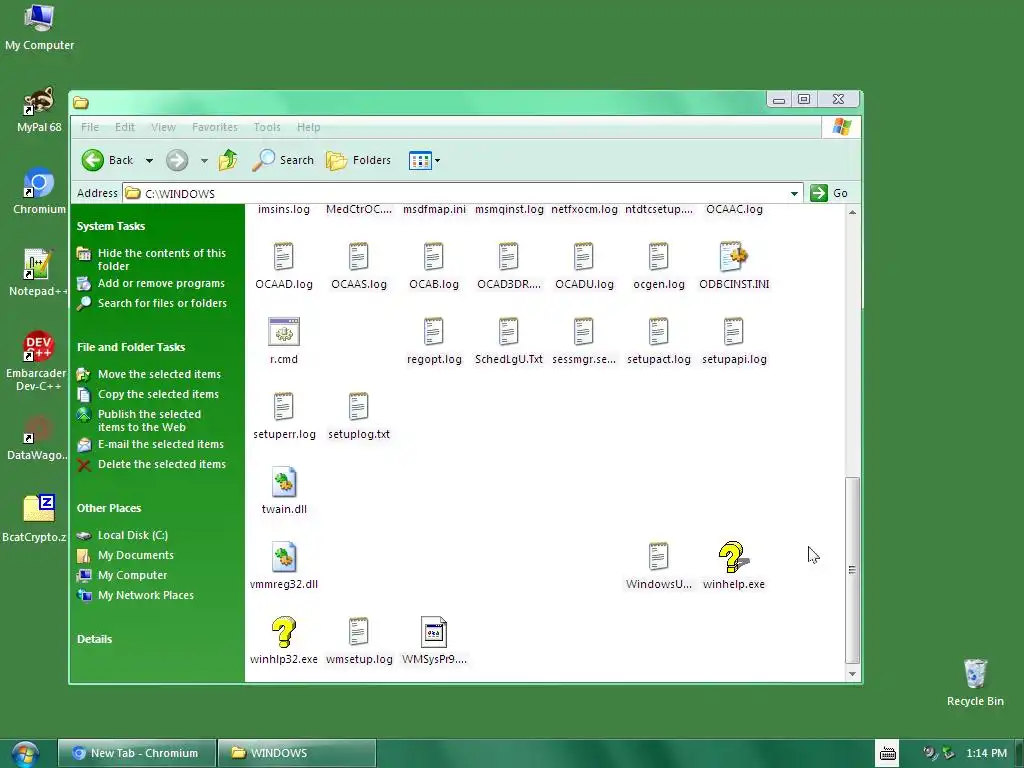Click the Go button
Viewport: 1024px width, 768px height.
[x=829, y=193]
